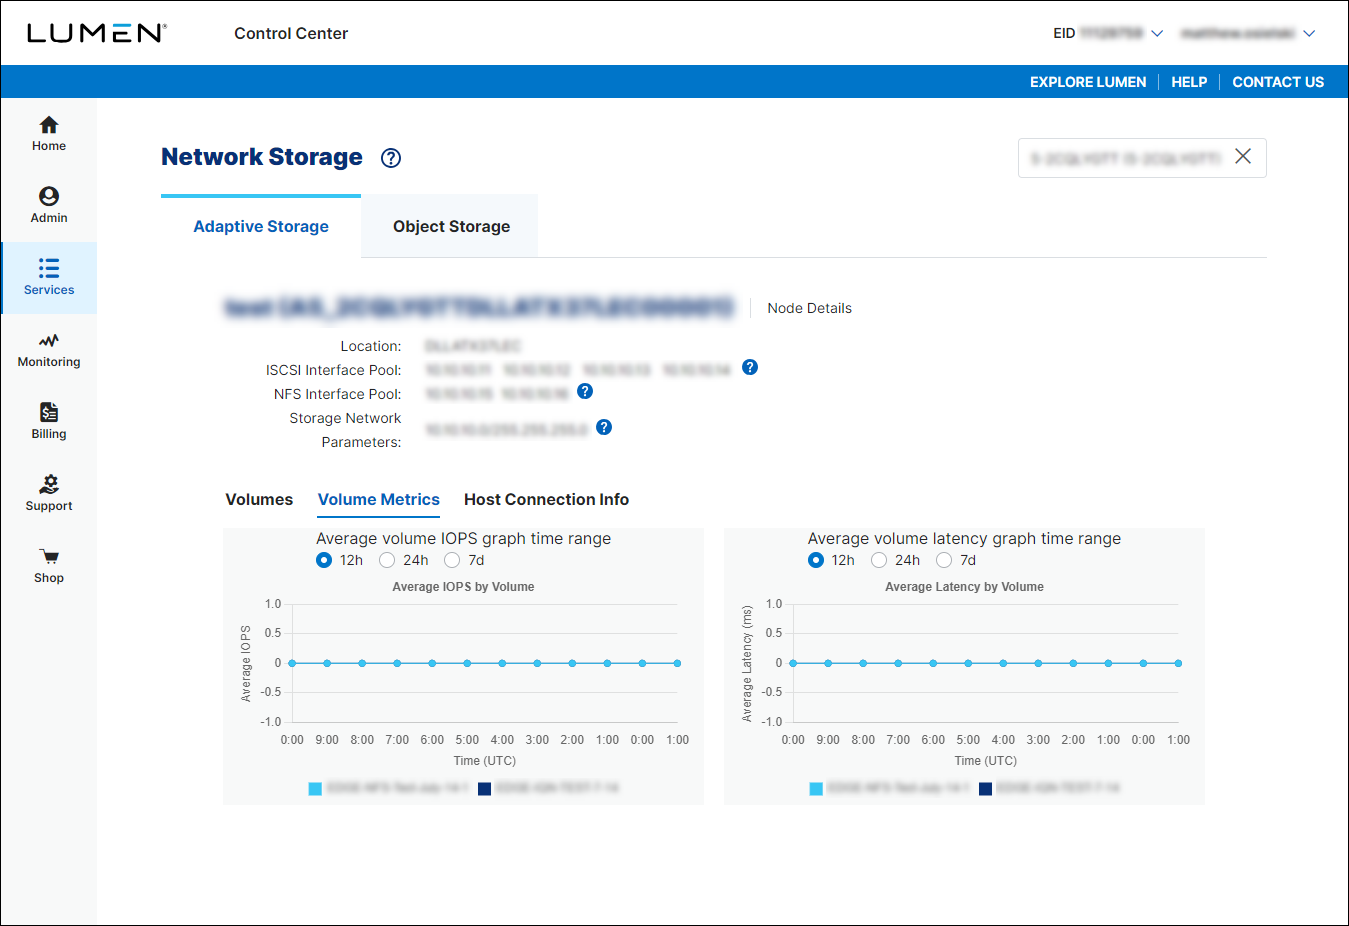Click the Explore Lumen link
The height and width of the screenshot is (926, 1349).
(x=1088, y=82)
